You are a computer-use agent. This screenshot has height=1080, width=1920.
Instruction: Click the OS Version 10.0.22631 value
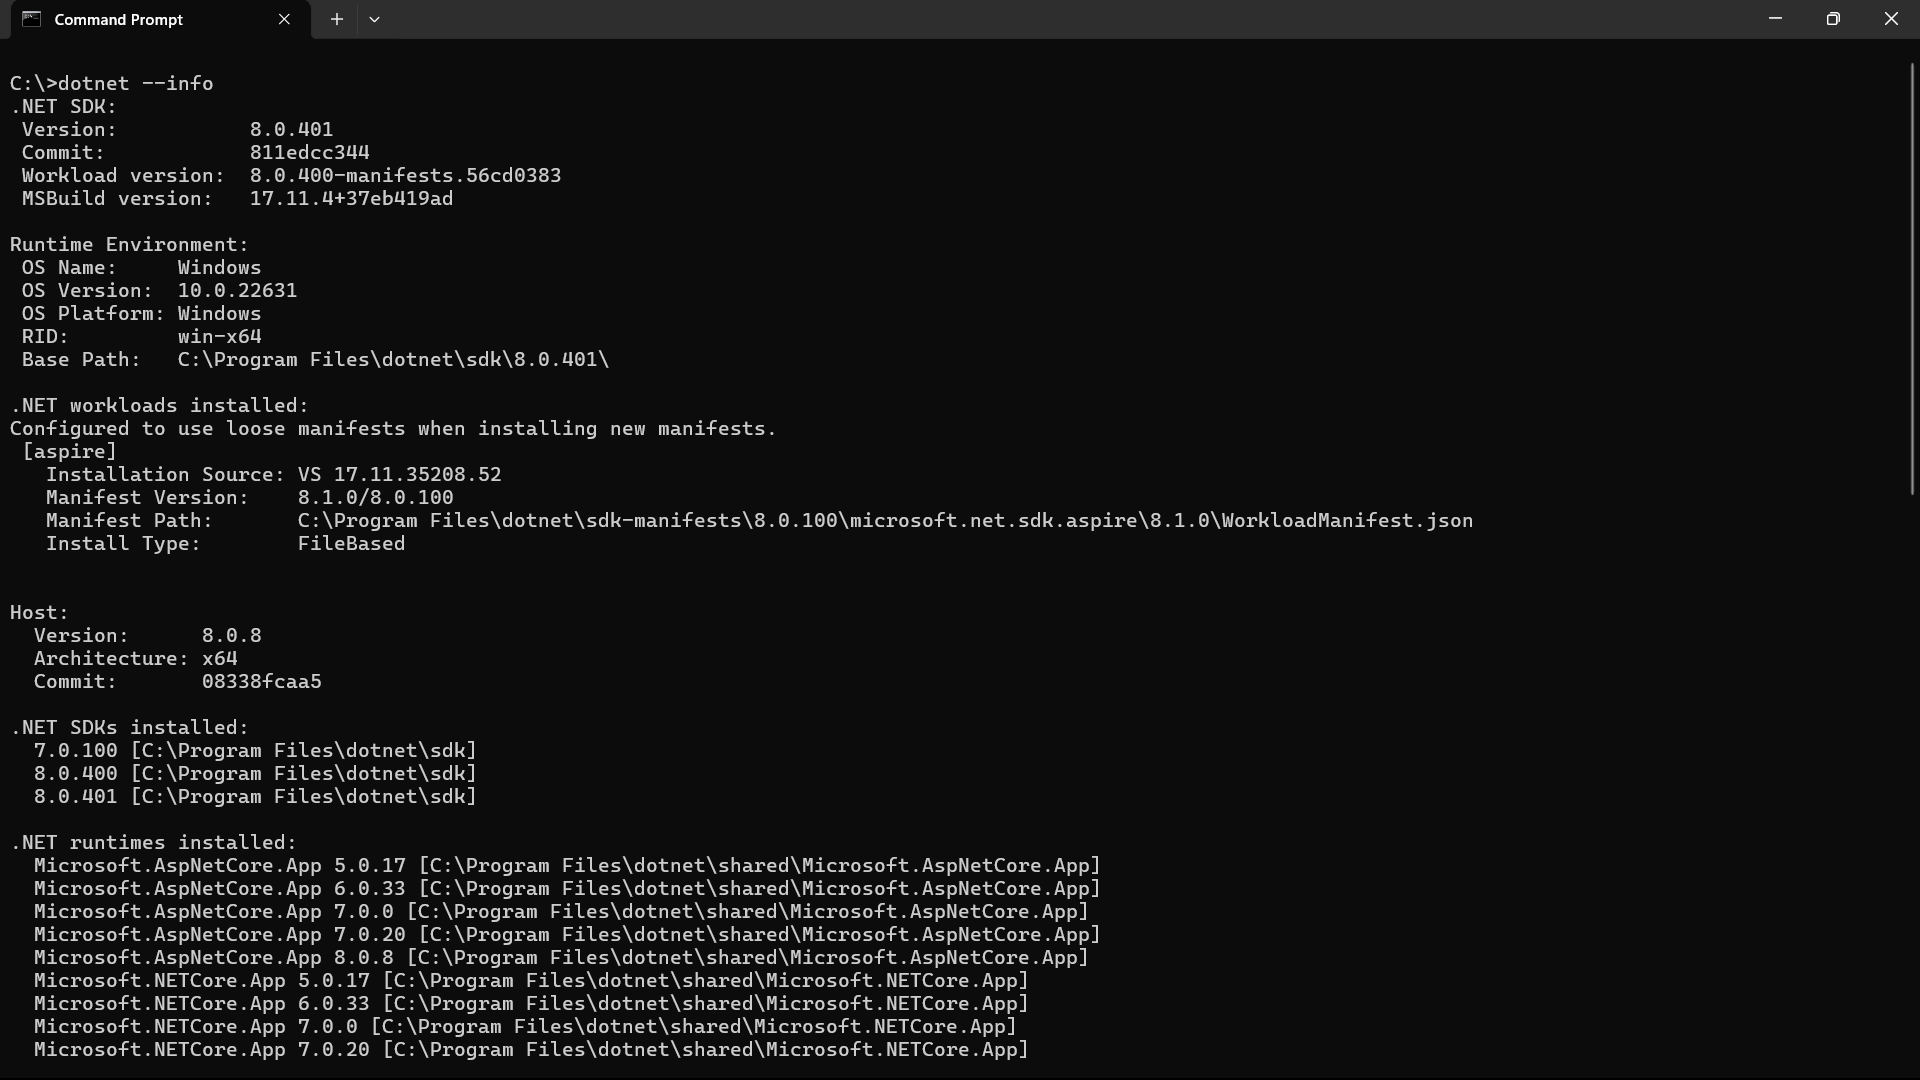(237, 290)
